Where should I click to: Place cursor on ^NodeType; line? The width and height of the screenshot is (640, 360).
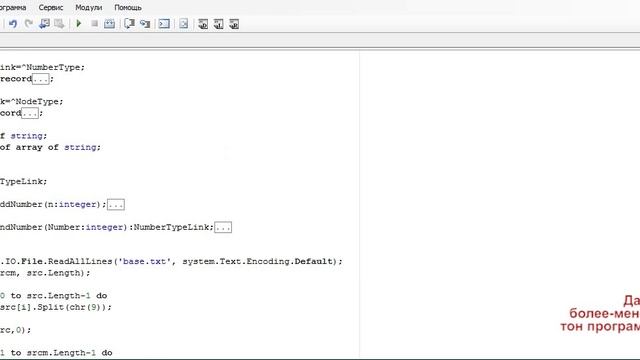coord(32,102)
